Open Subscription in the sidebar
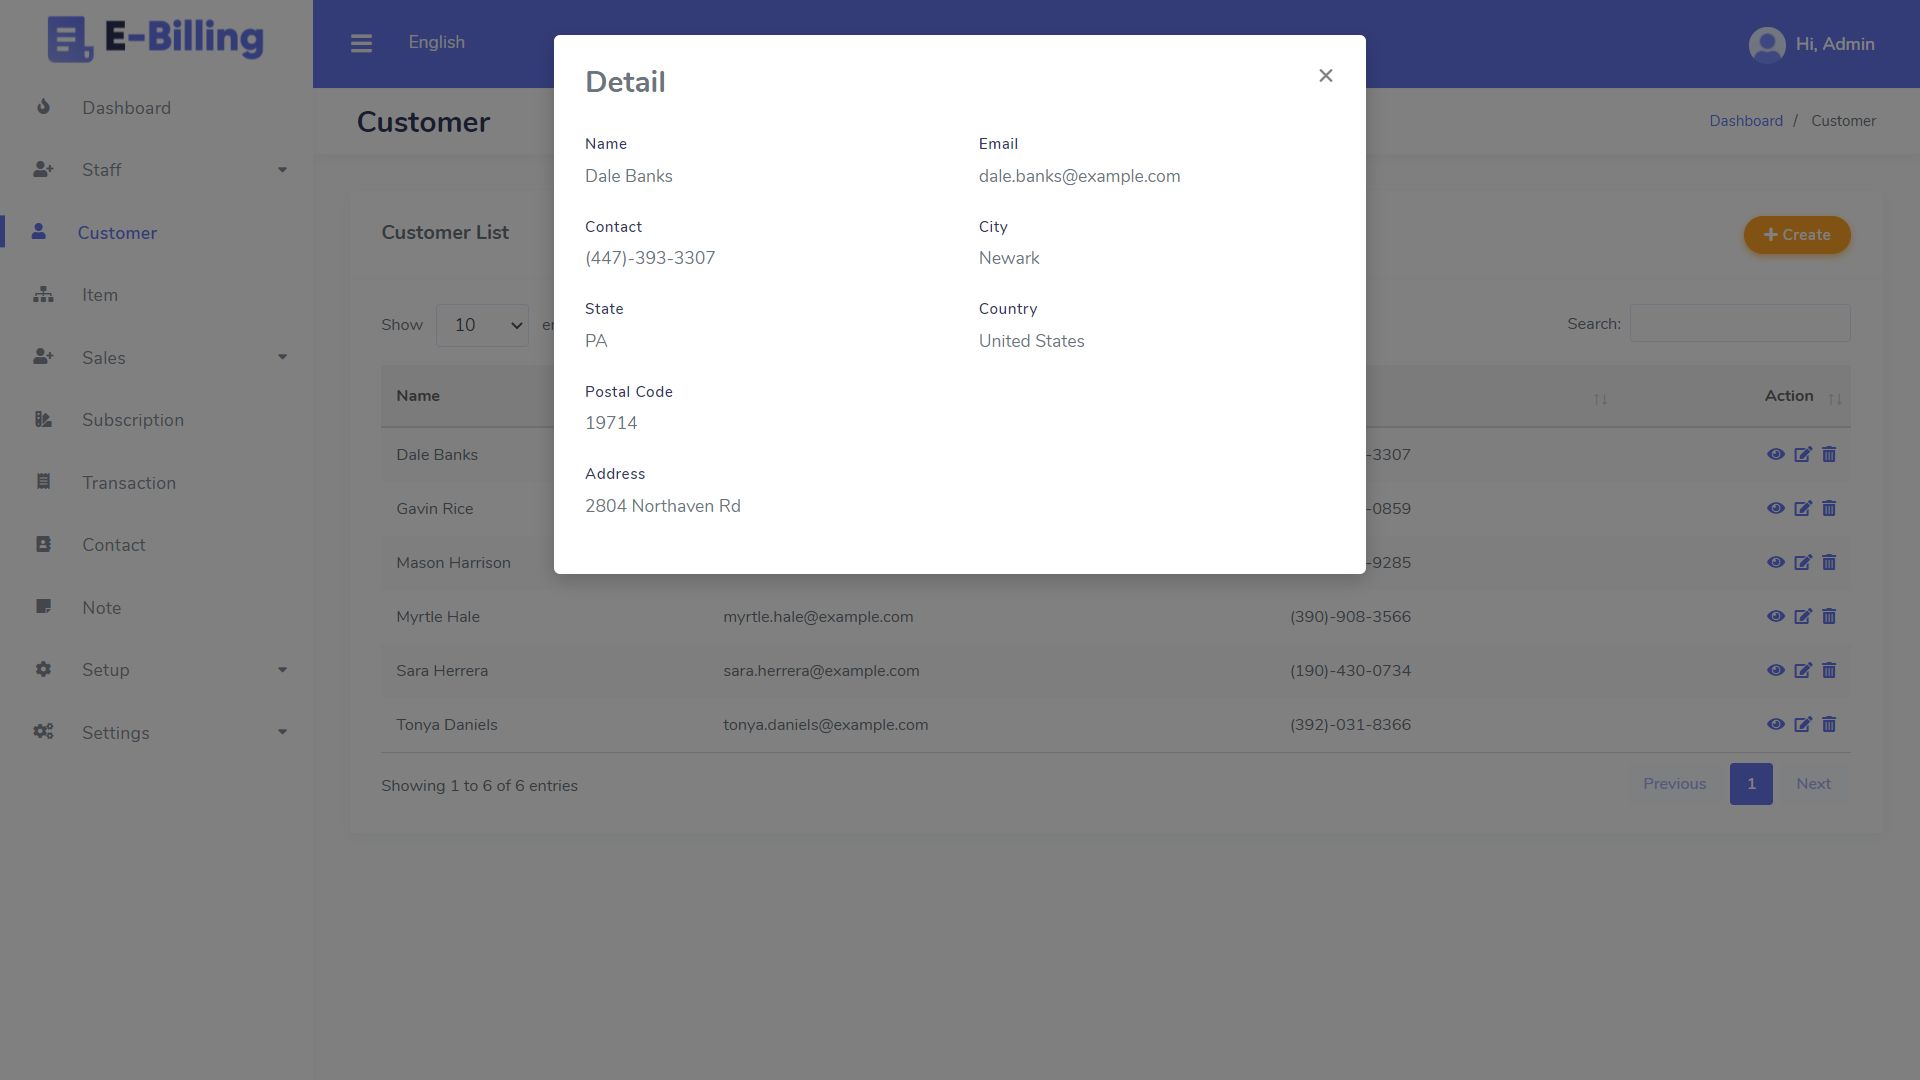Screen dimensions: 1920x1080 coord(133,420)
